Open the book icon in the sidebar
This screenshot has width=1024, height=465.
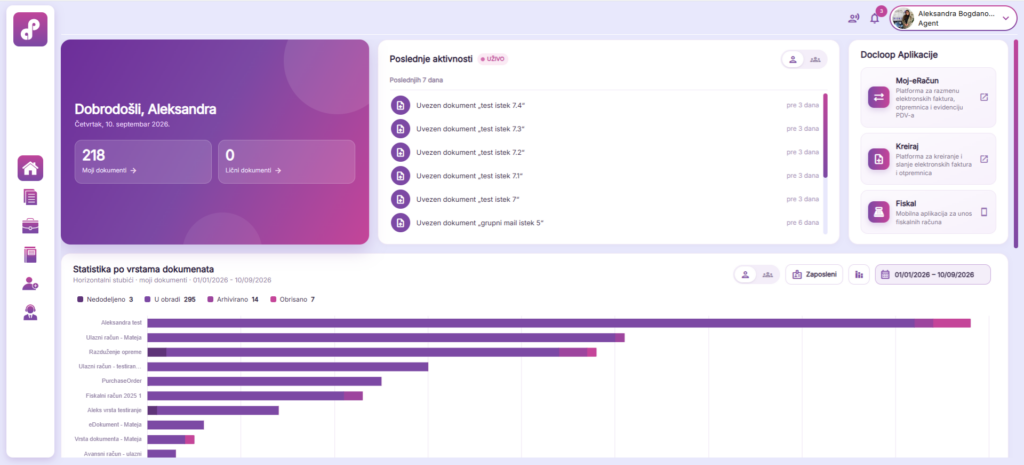[x=30, y=255]
